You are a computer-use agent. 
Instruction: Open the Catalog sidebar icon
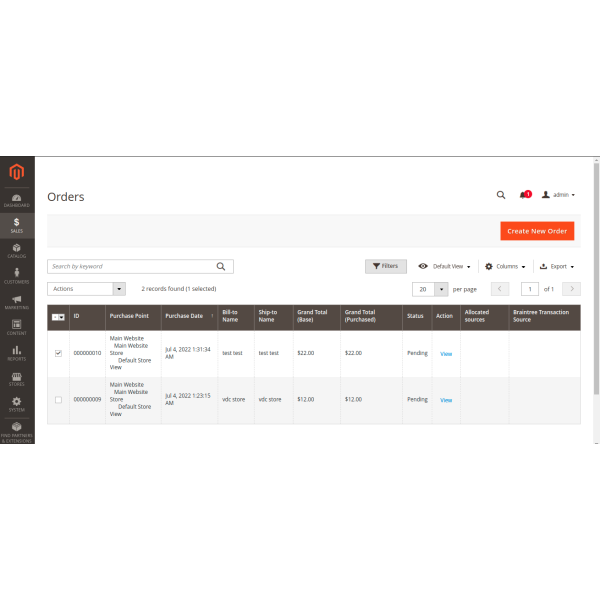coord(17,250)
